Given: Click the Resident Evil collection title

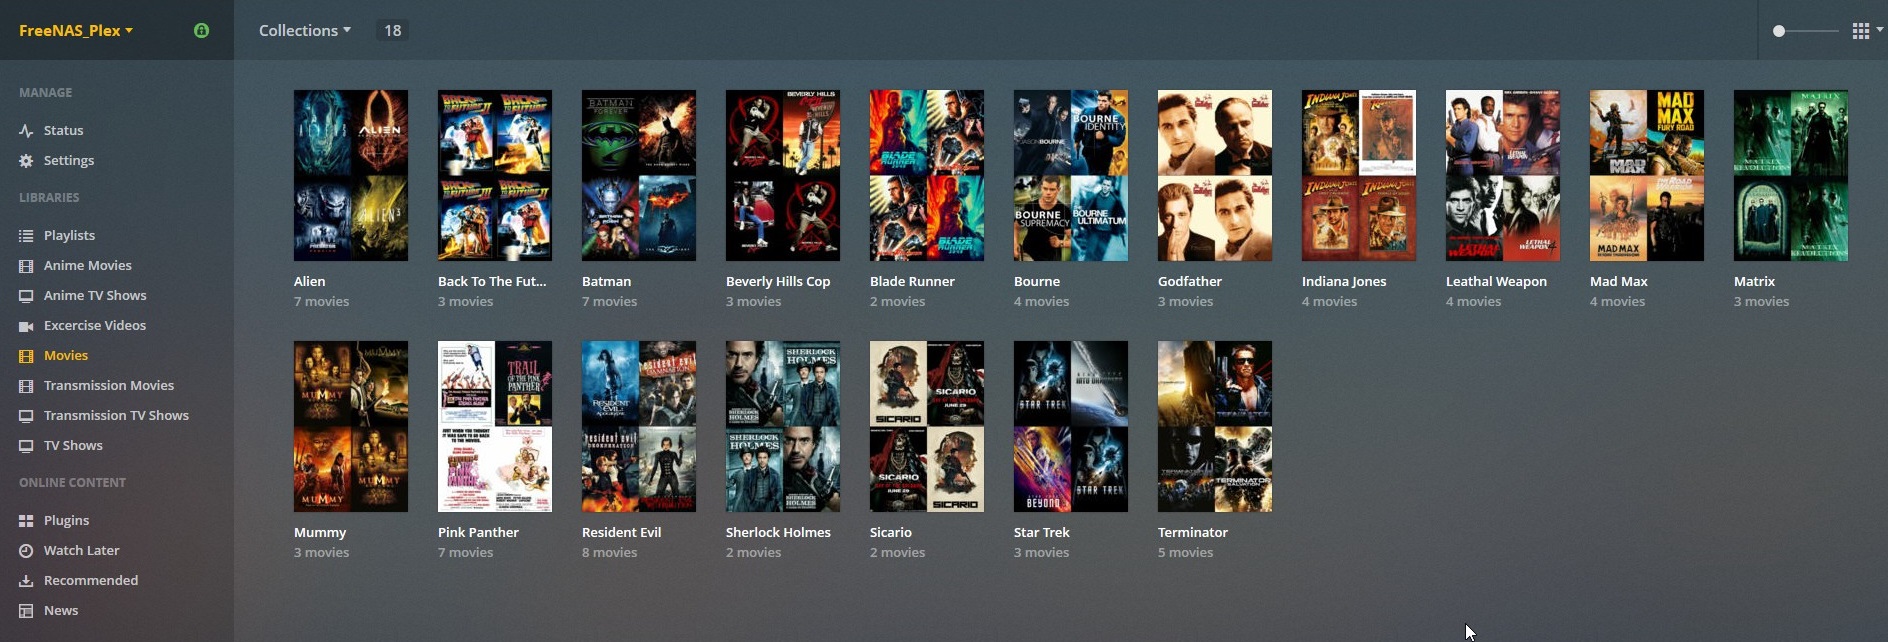Looking at the screenshot, I should pos(622,532).
